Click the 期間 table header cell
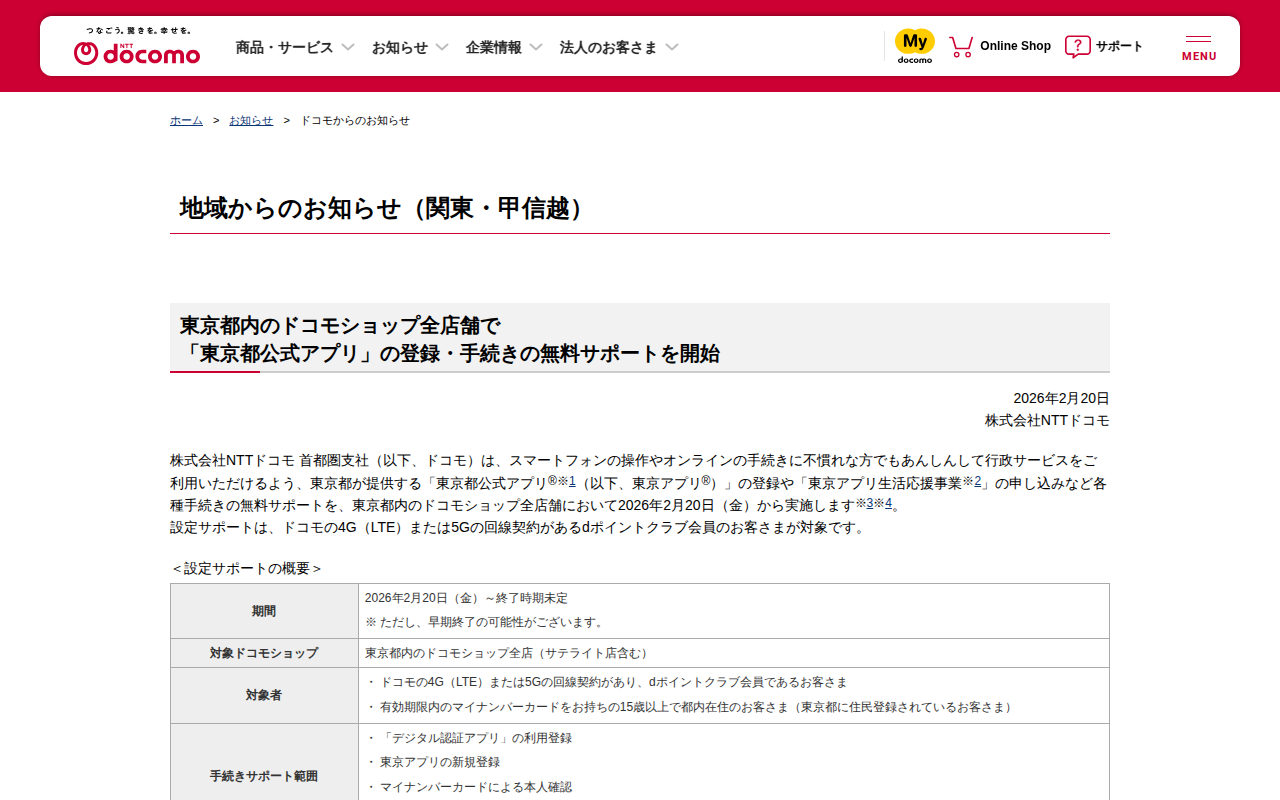The image size is (1280, 800). click(264, 611)
